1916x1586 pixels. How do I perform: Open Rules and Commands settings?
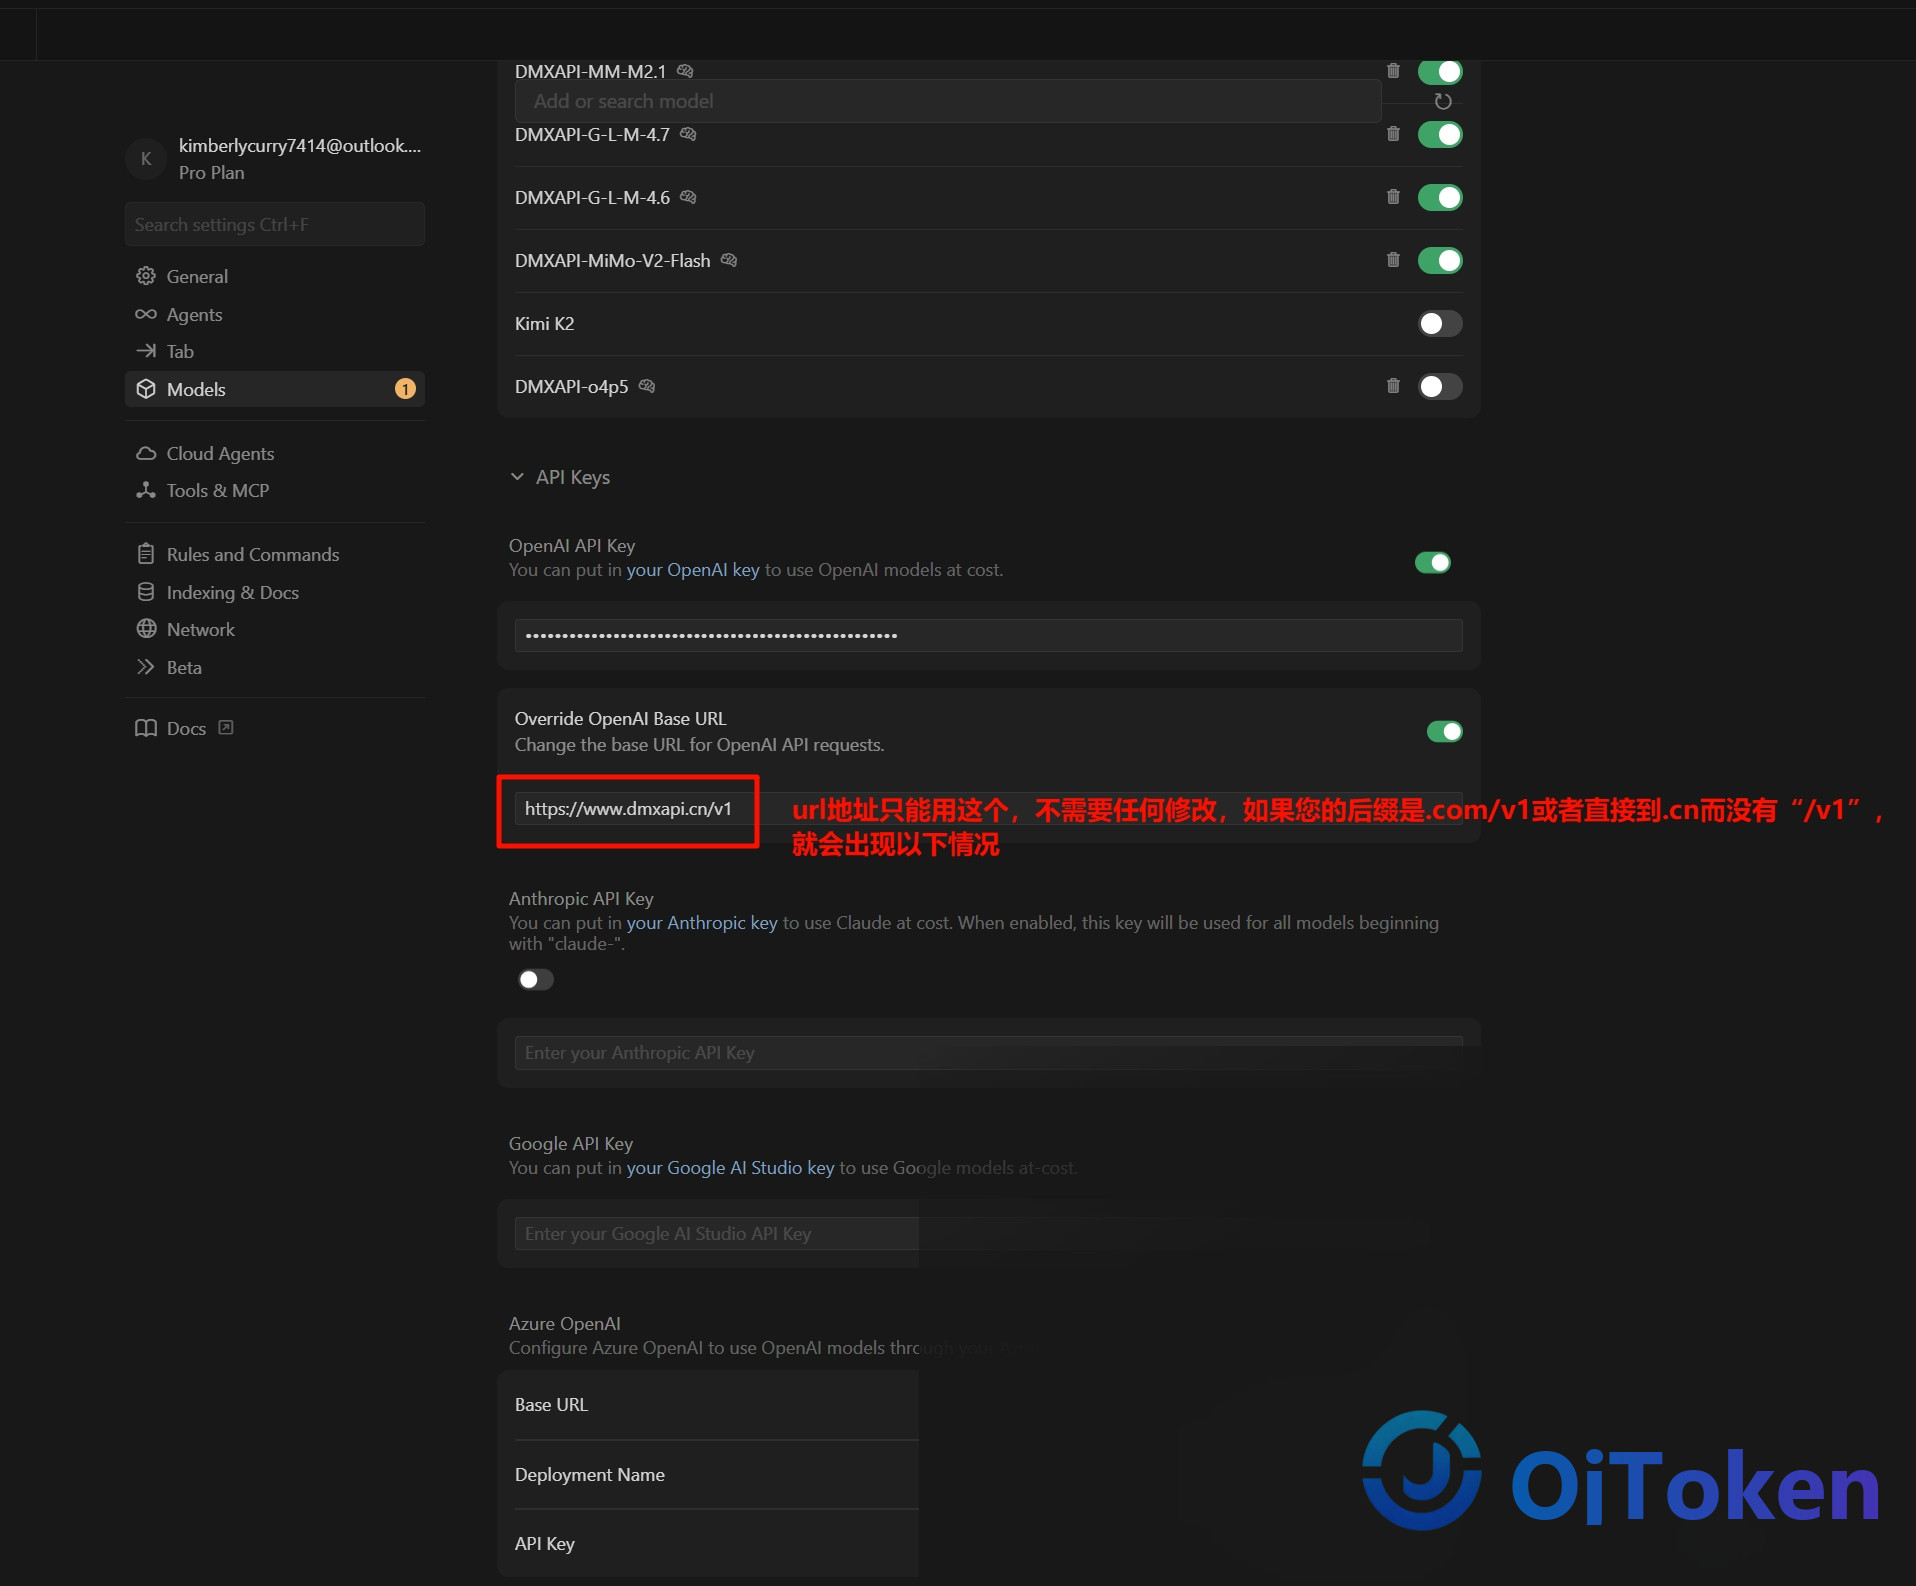pos(275,554)
